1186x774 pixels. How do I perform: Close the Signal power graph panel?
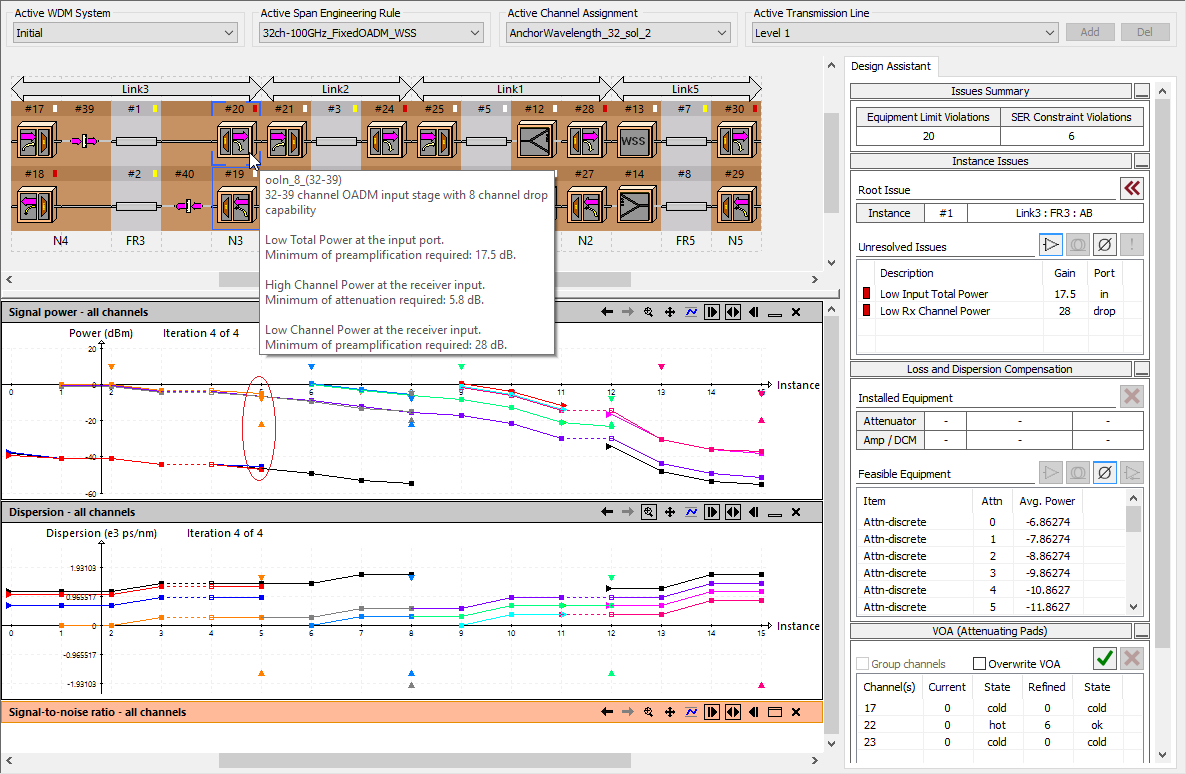pos(796,312)
